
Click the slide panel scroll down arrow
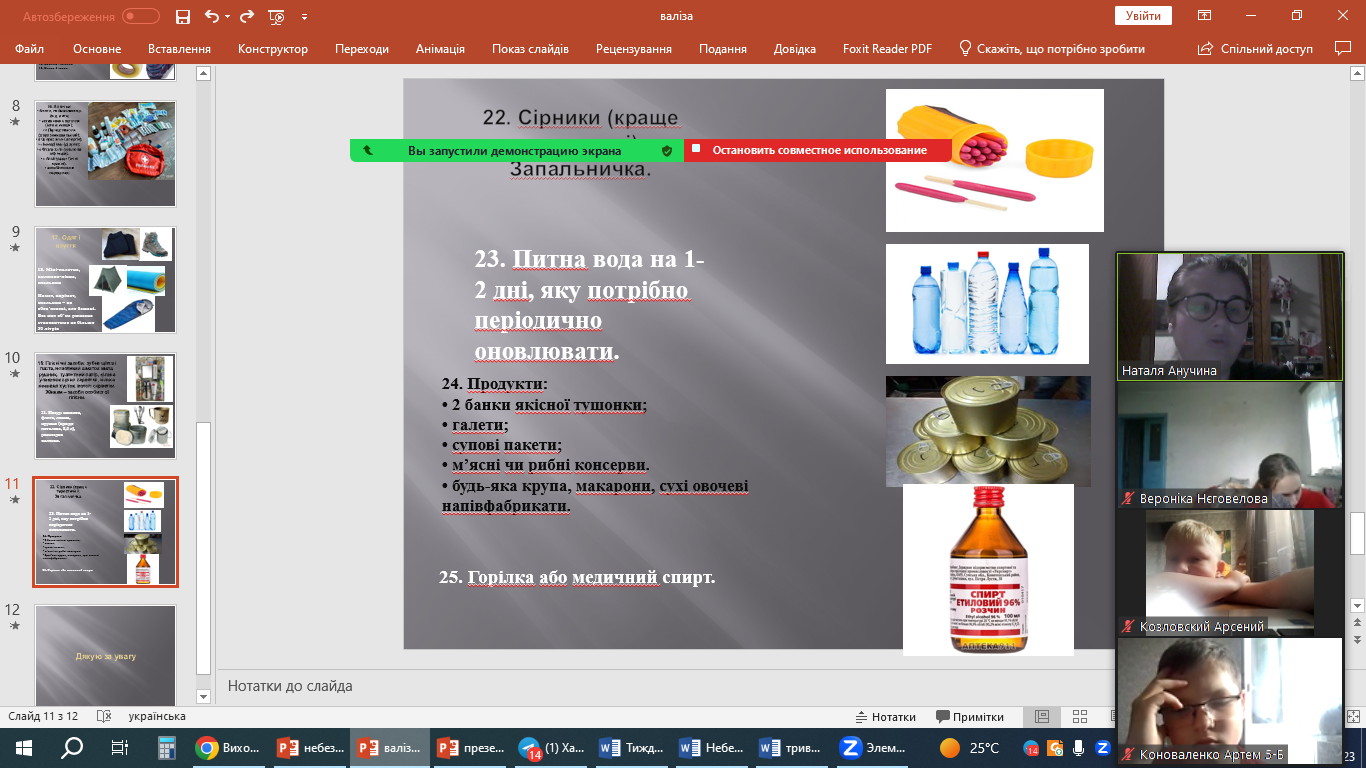[x=204, y=696]
